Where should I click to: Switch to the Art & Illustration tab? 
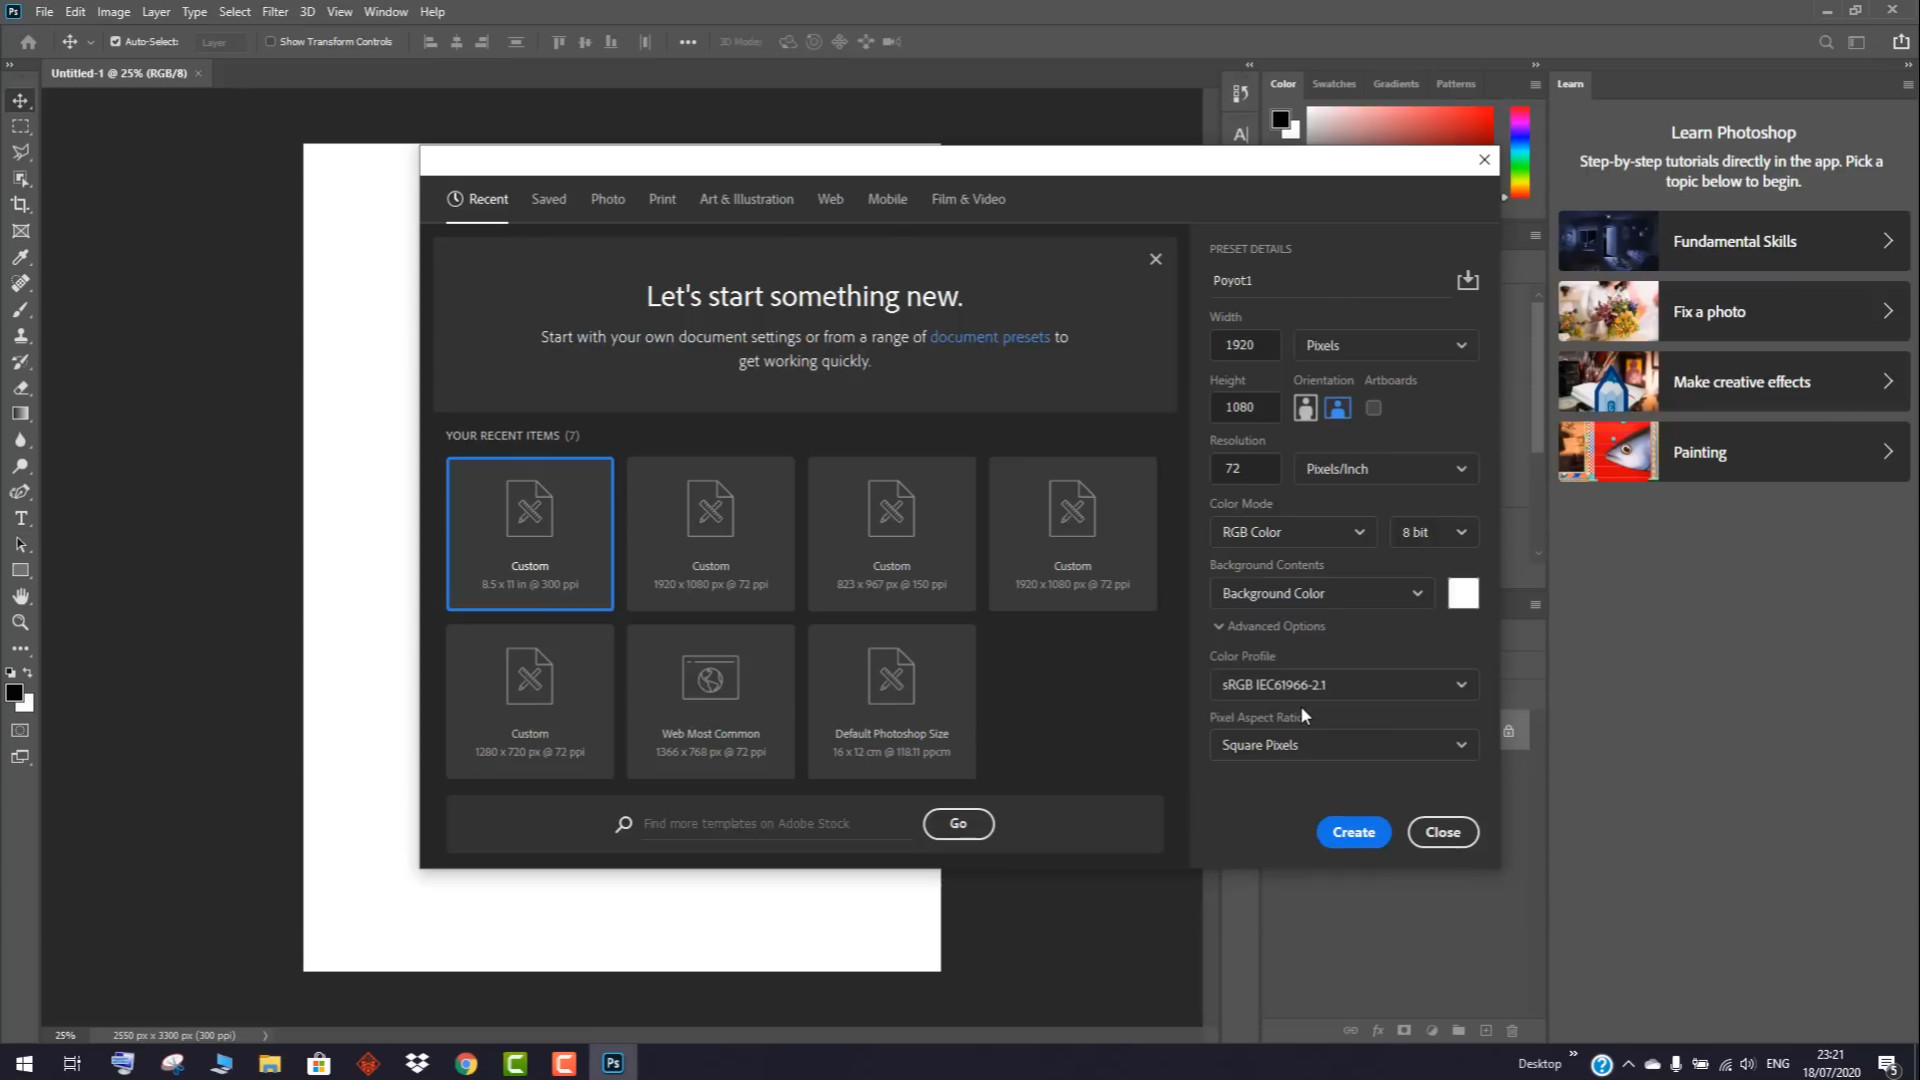point(746,199)
